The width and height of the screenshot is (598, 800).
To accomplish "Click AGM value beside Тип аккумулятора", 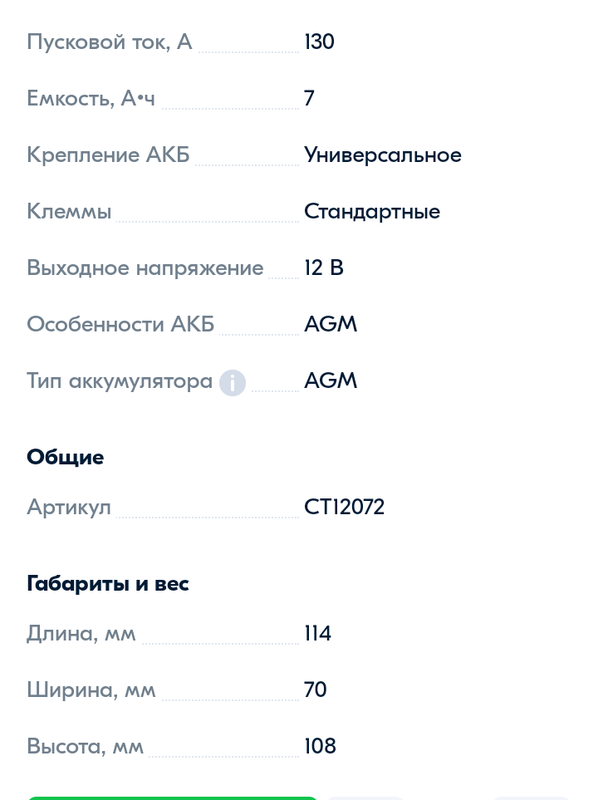I will click(331, 381).
